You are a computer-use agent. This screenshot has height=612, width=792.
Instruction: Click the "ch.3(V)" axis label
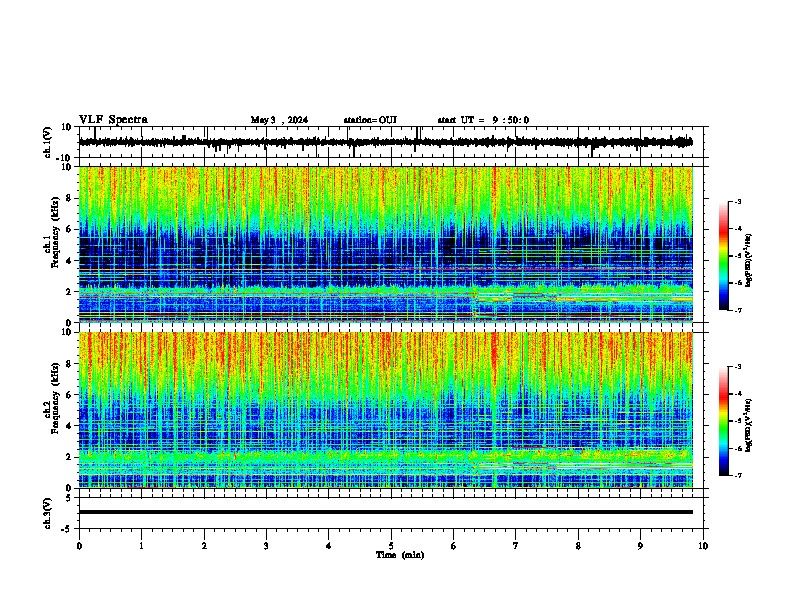48,514
